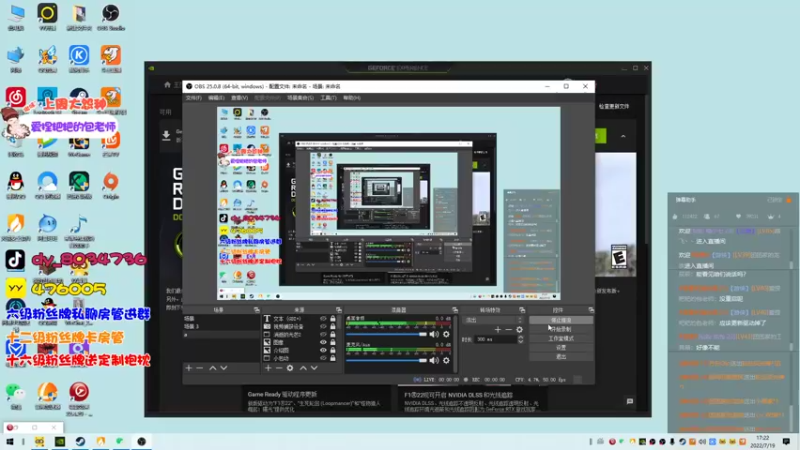Open WeChat desktop shortcut icon

16,396
